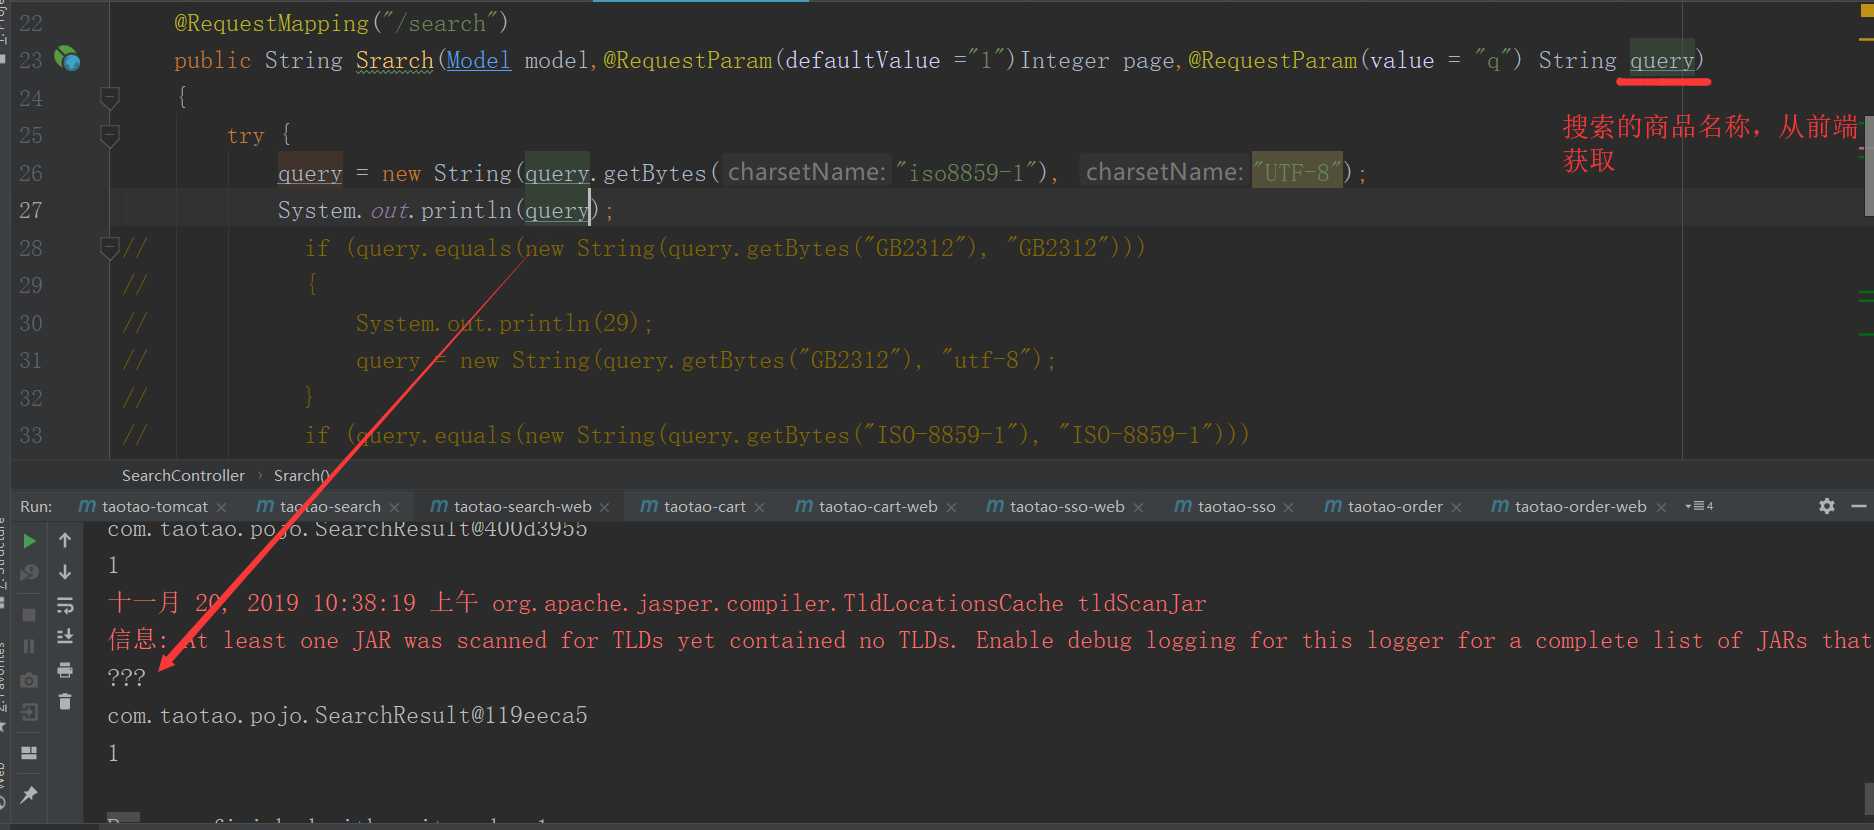Close the taotao-search-web run tab
1874x830 pixels.
pos(605,508)
